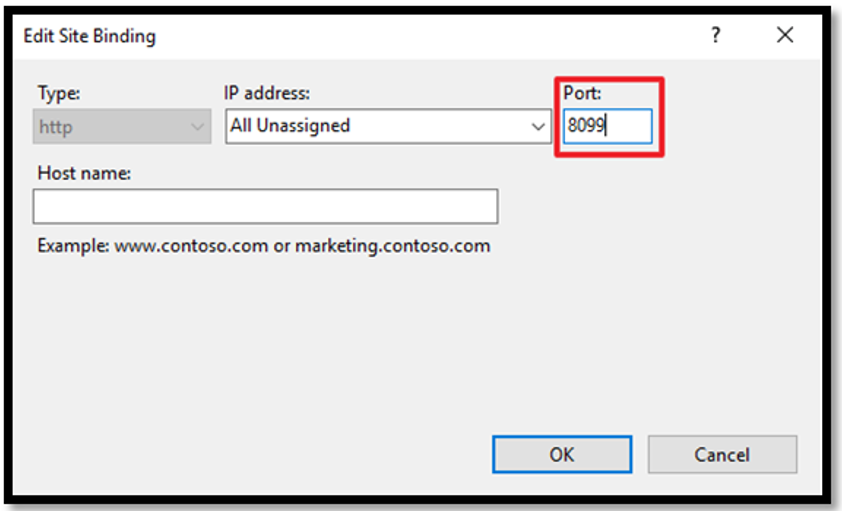Click the IP address: label
Viewport: 842px width, 511px height.
pos(267,93)
